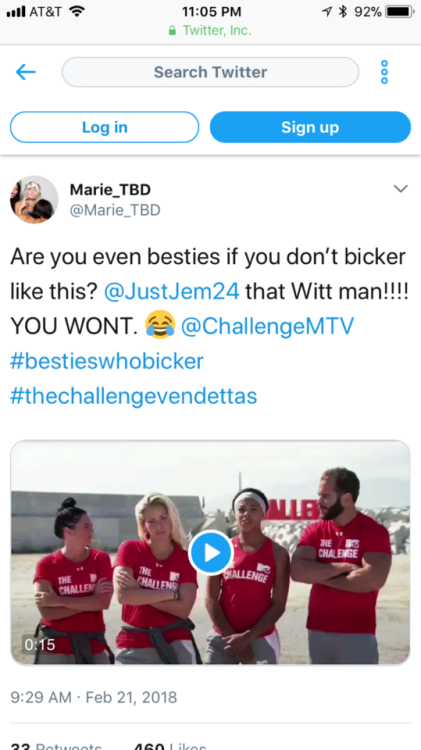The image size is (421, 750).
Task: Tap the video thumbnail of four contestants
Action: point(210,552)
